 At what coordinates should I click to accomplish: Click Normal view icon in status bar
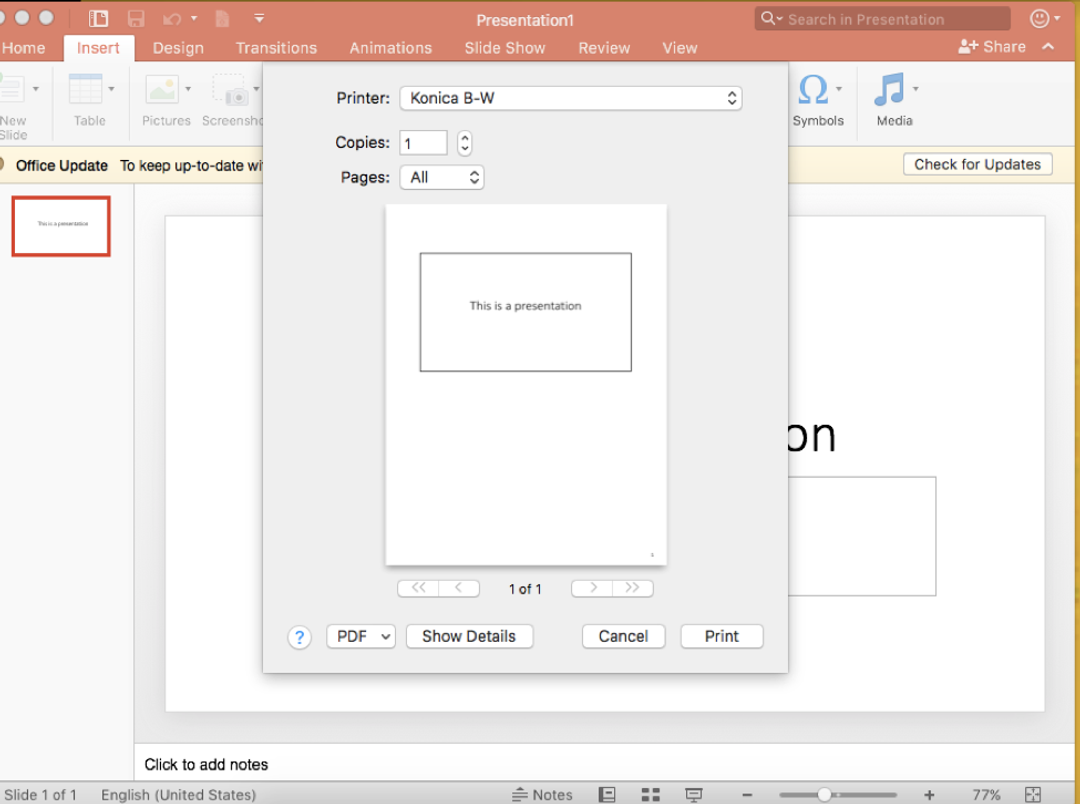(607, 794)
